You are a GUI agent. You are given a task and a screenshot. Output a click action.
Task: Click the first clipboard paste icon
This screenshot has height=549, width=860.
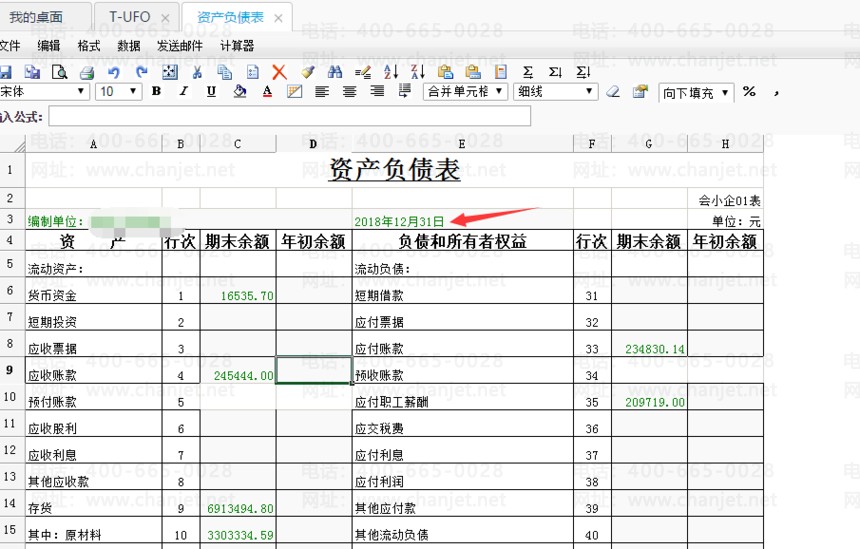pyautogui.click(x=445, y=72)
